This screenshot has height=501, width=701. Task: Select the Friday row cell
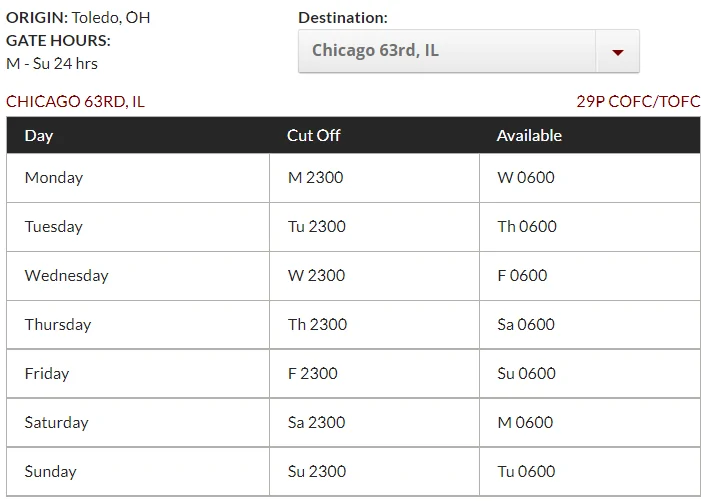[x=138, y=374]
